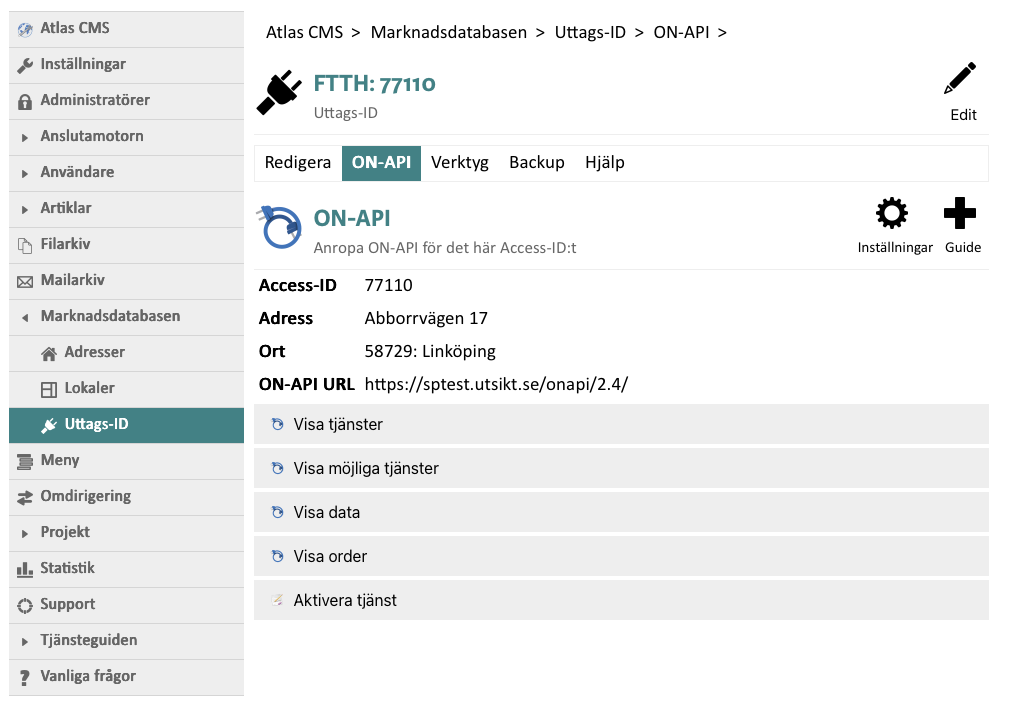
Task: Select Uttags-ID in the sidebar
Action: 96,425
